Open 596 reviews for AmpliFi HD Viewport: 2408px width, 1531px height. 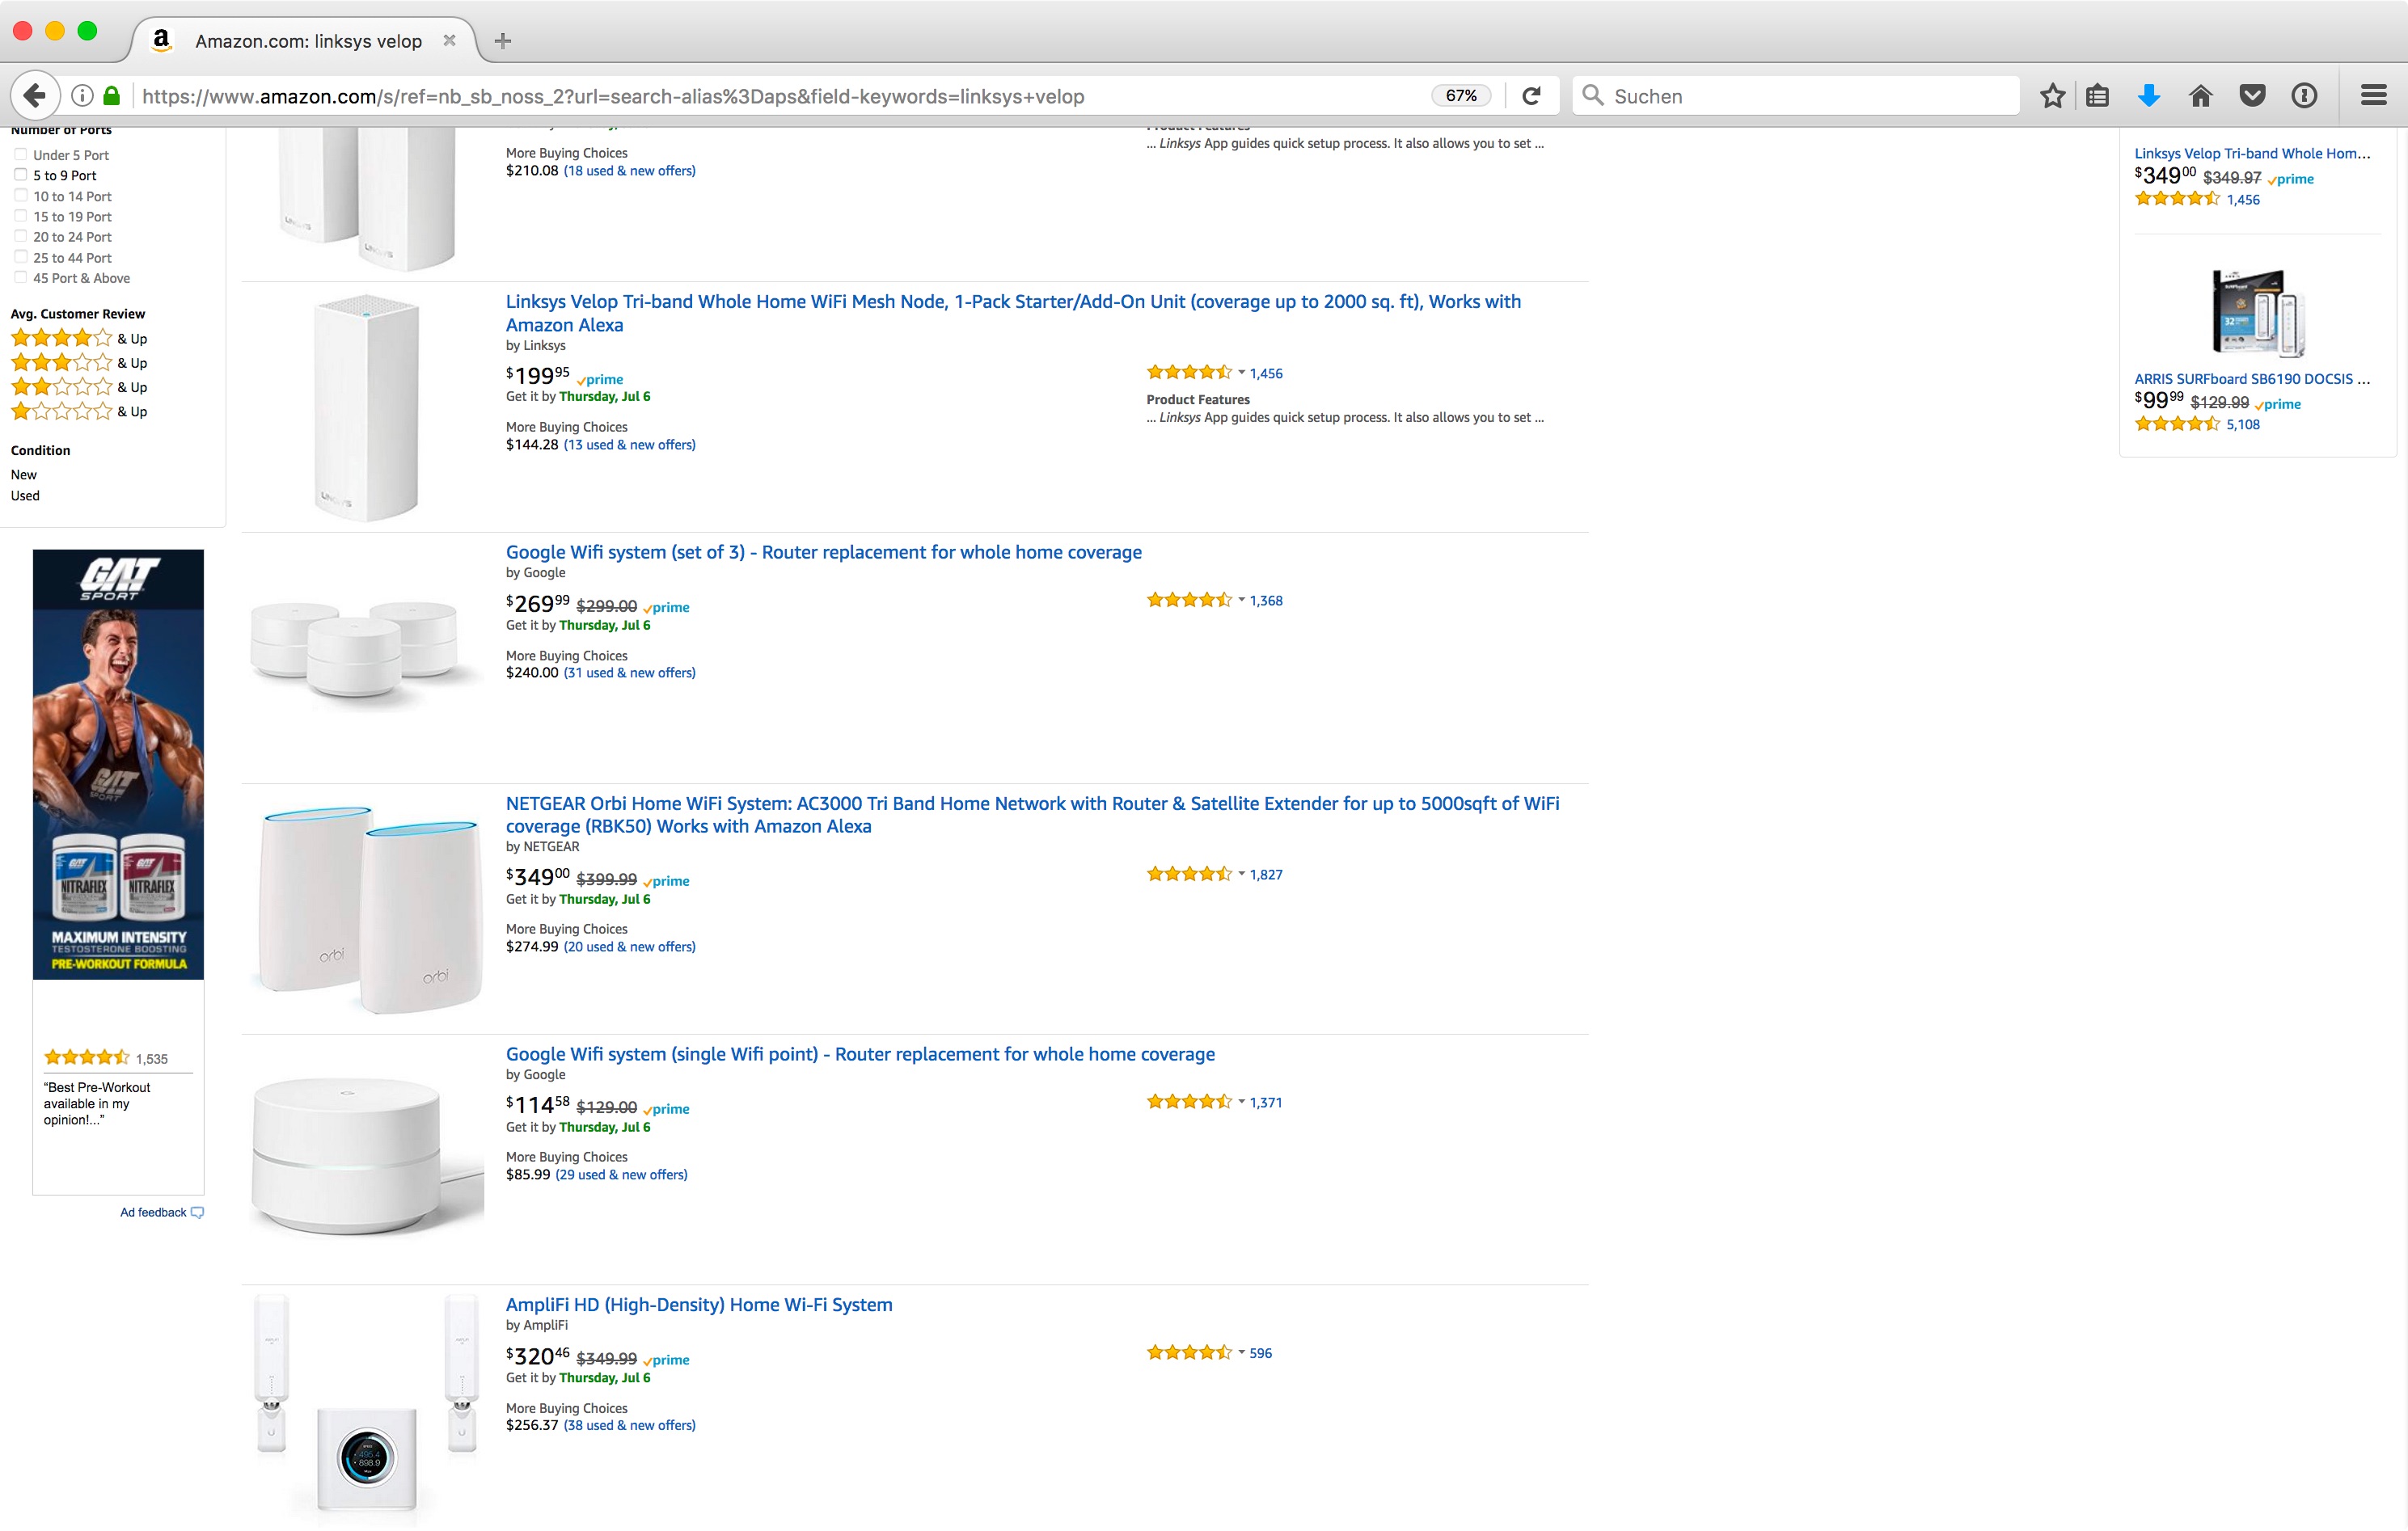(x=1261, y=1353)
